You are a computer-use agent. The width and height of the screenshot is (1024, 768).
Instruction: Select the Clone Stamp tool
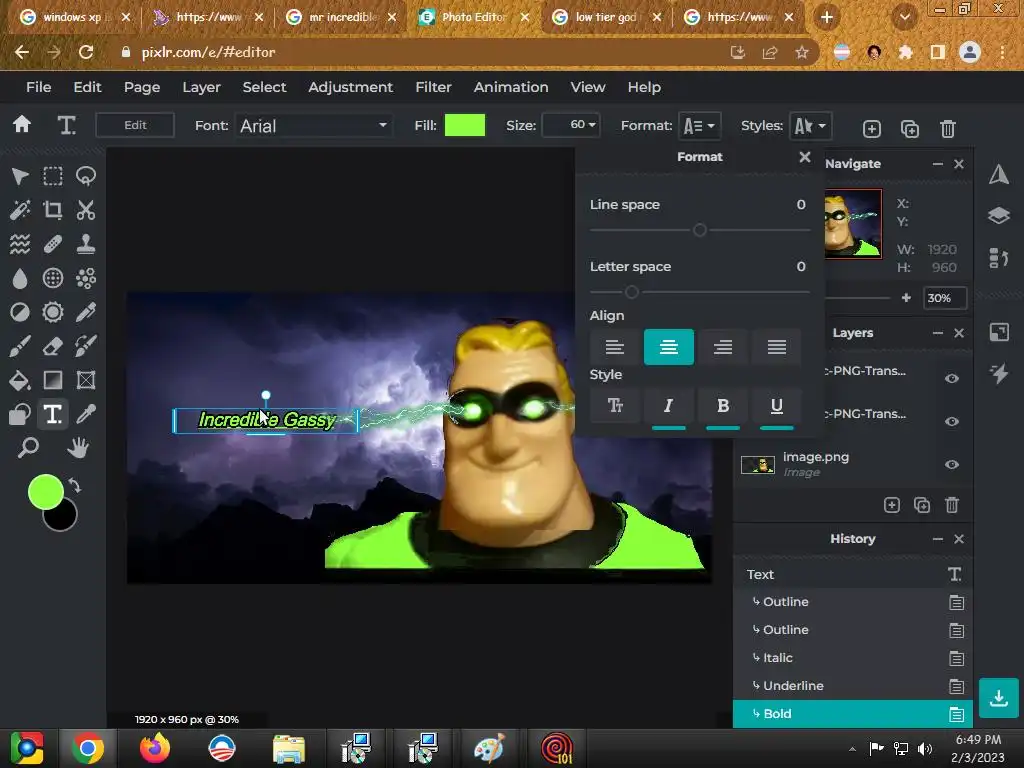click(86, 244)
